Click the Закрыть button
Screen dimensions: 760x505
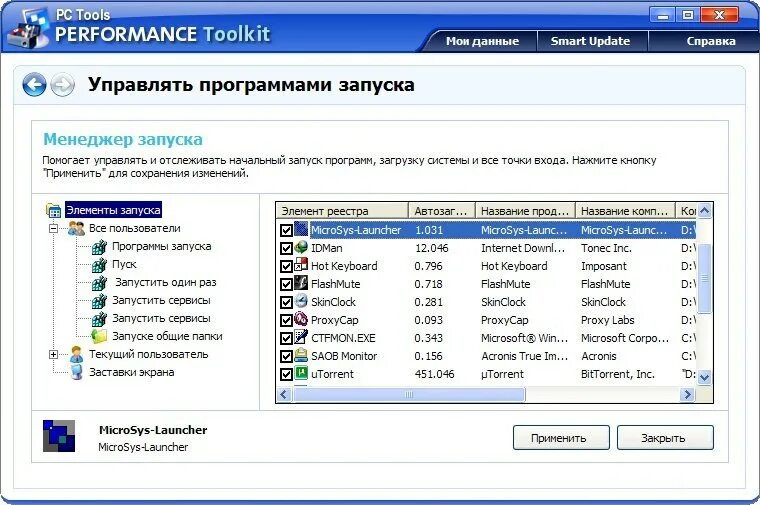tap(665, 438)
